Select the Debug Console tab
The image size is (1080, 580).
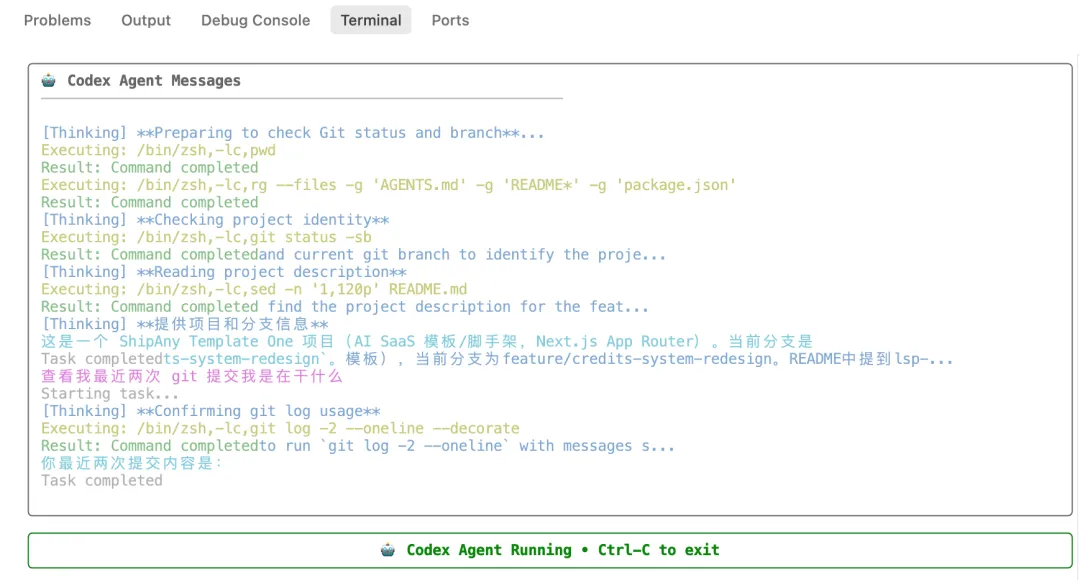tap(255, 20)
